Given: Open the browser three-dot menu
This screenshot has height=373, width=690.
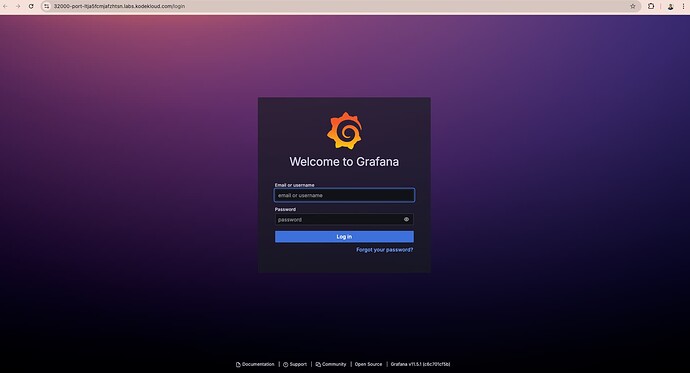Looking at the screenshot, I should click(x=683, y=6).
